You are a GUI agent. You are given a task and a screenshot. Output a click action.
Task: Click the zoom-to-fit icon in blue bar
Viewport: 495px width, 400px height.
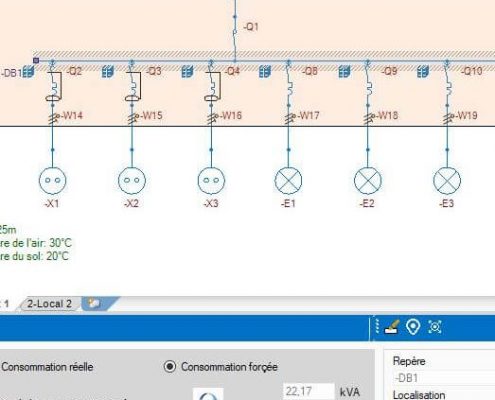pos(435,327)
